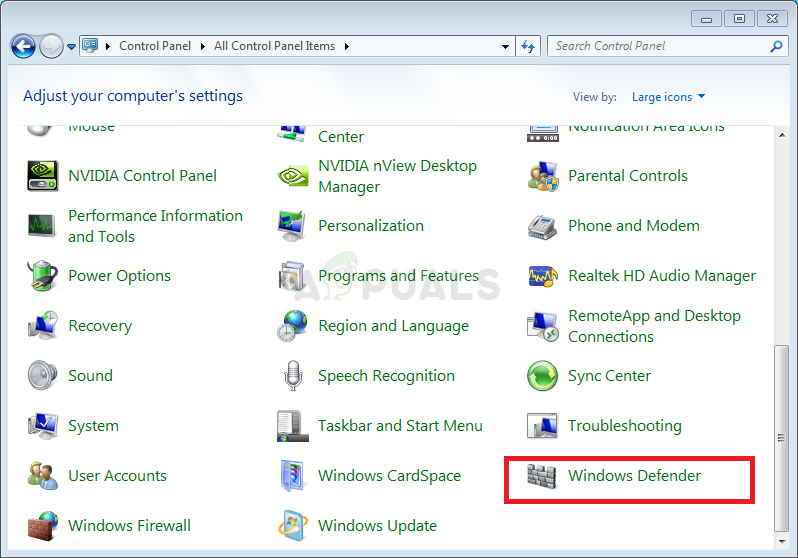Open the recent pages dropdown arrow

pyautogui.click(x=71, y=47)
